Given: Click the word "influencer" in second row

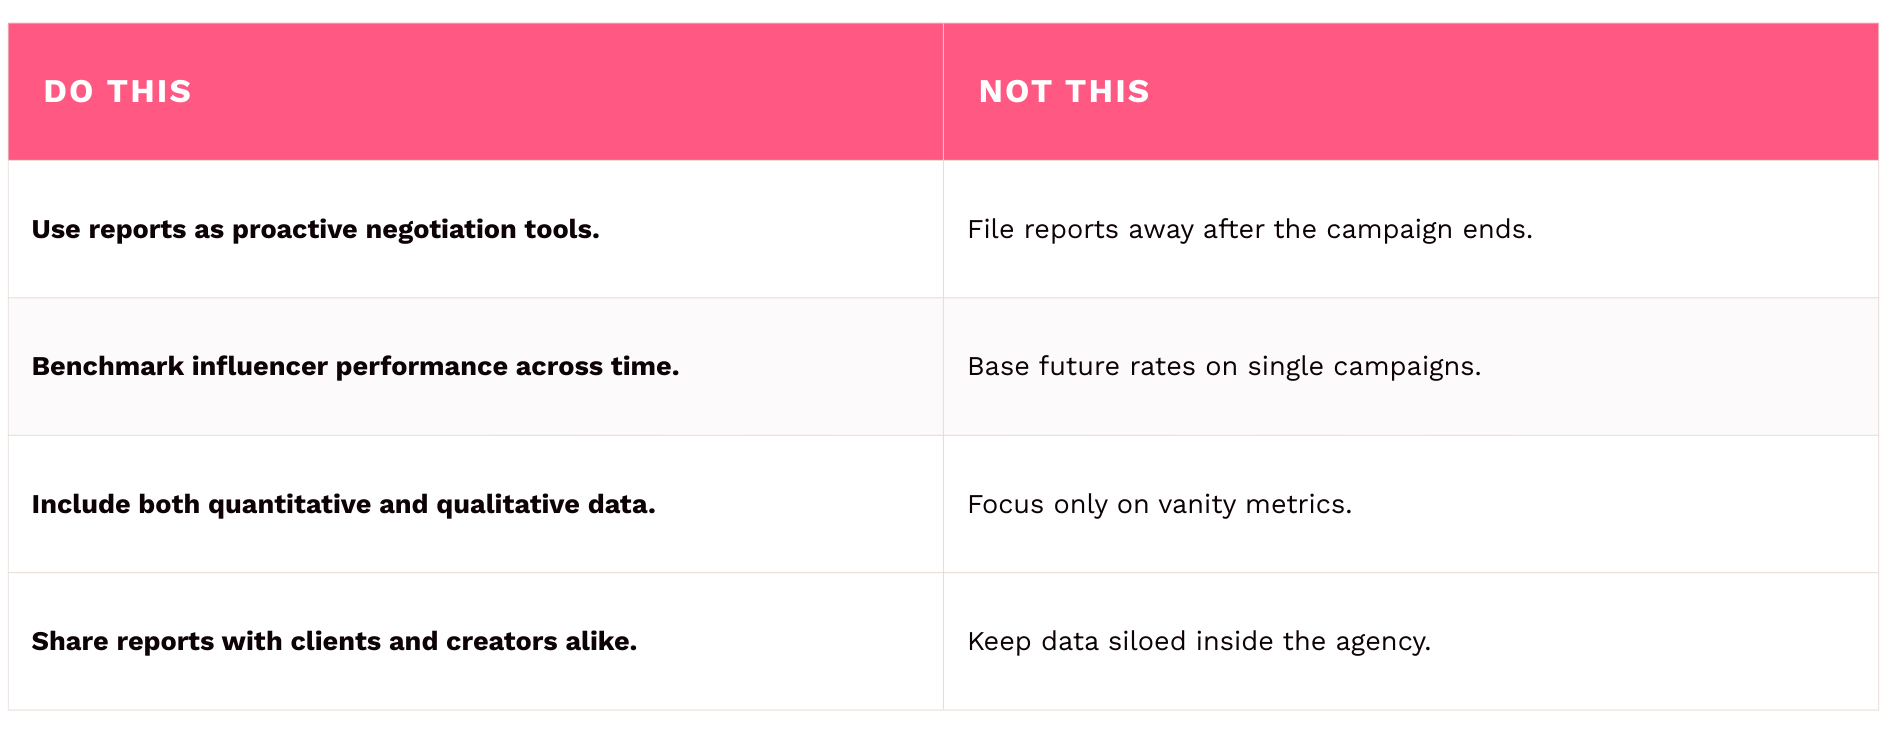Looking at the screenshot, I should 260,367.
